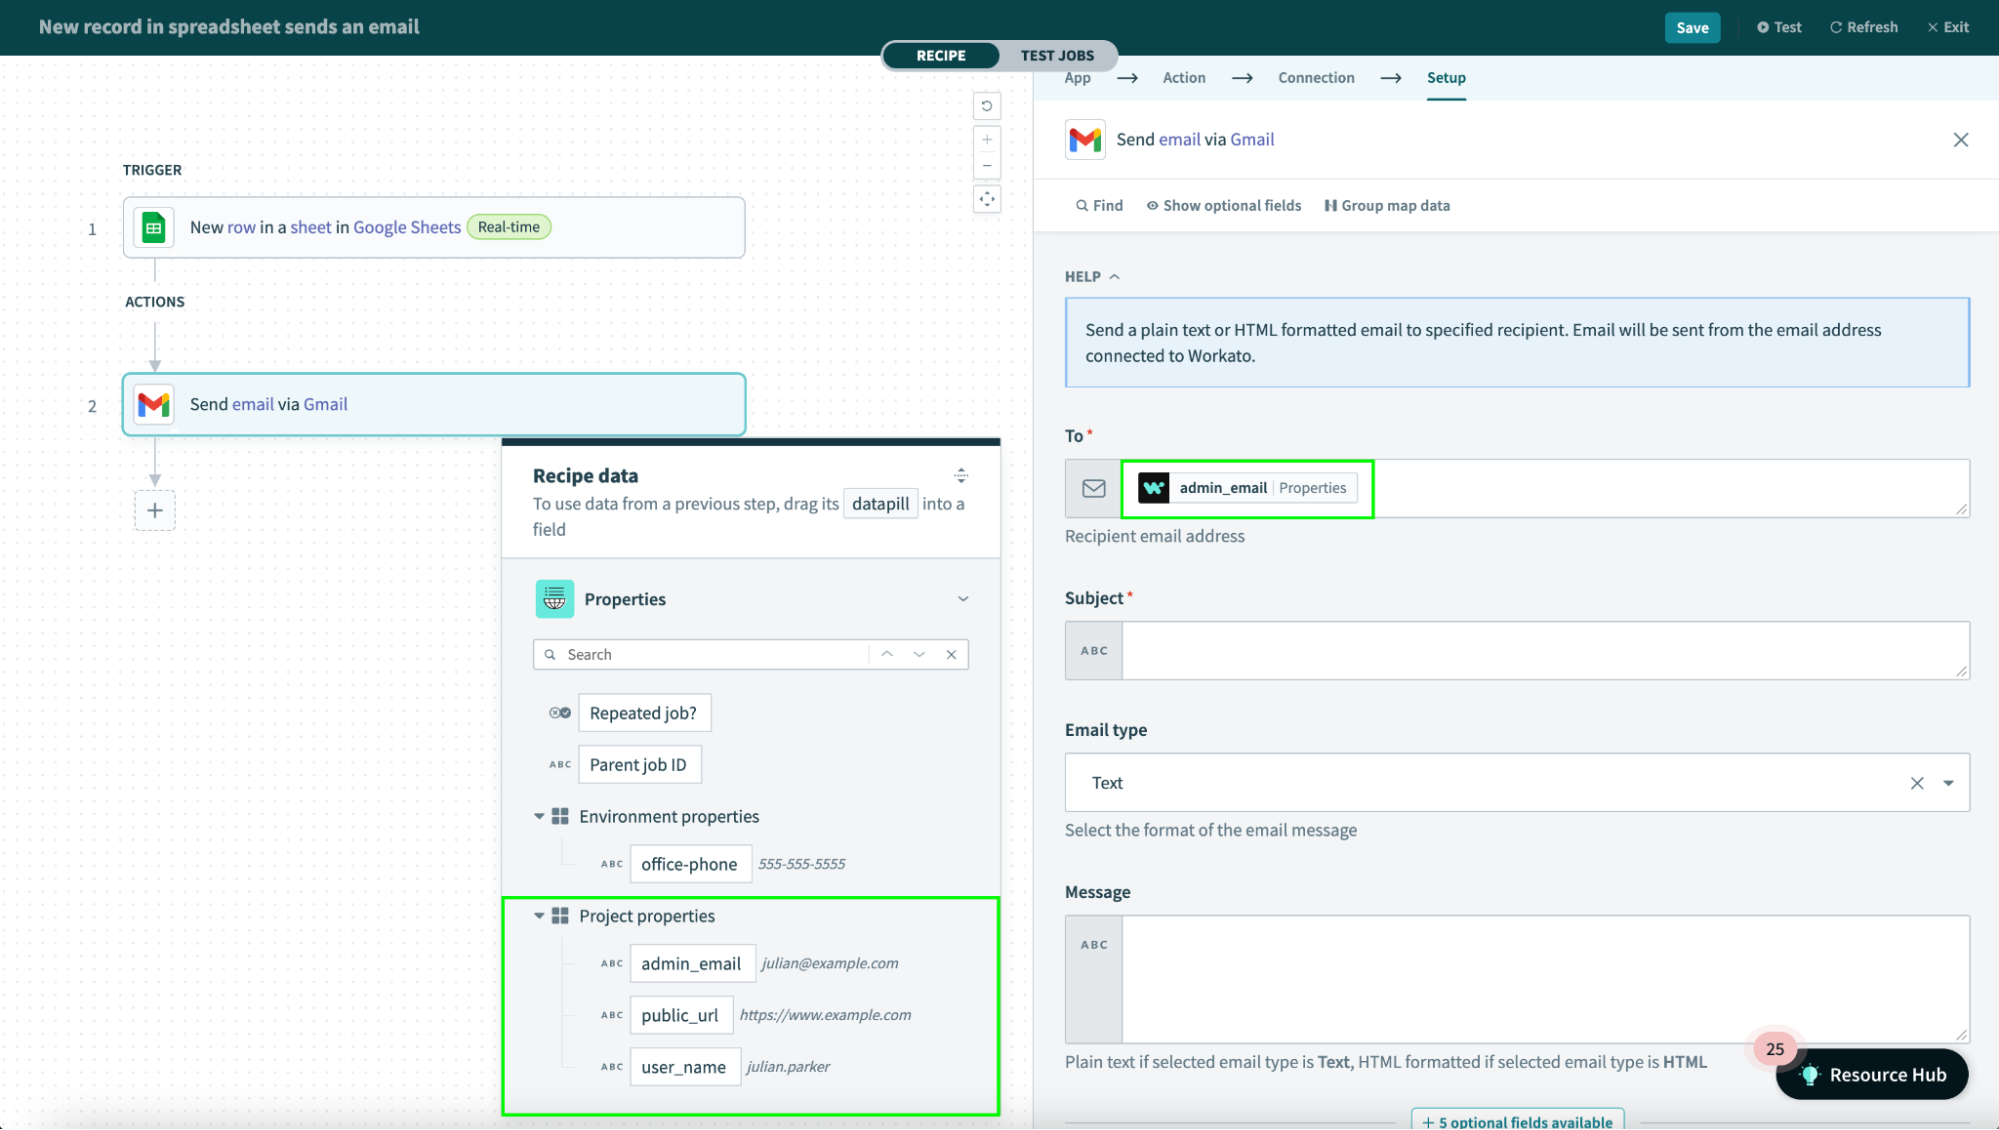Click the fit-to-view icon on the canvas
1999x1130 pixels.
click(x=987, y=199)
